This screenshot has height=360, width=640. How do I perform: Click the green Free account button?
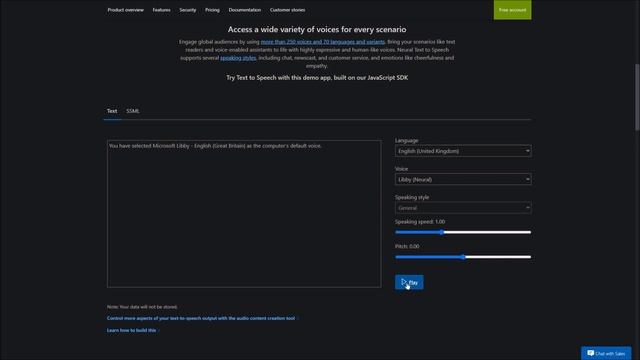pyautogui.click(x=512, y=10)
